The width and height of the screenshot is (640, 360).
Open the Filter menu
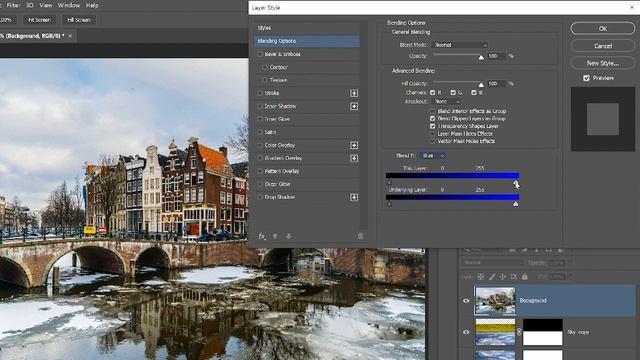click(13, 5)
